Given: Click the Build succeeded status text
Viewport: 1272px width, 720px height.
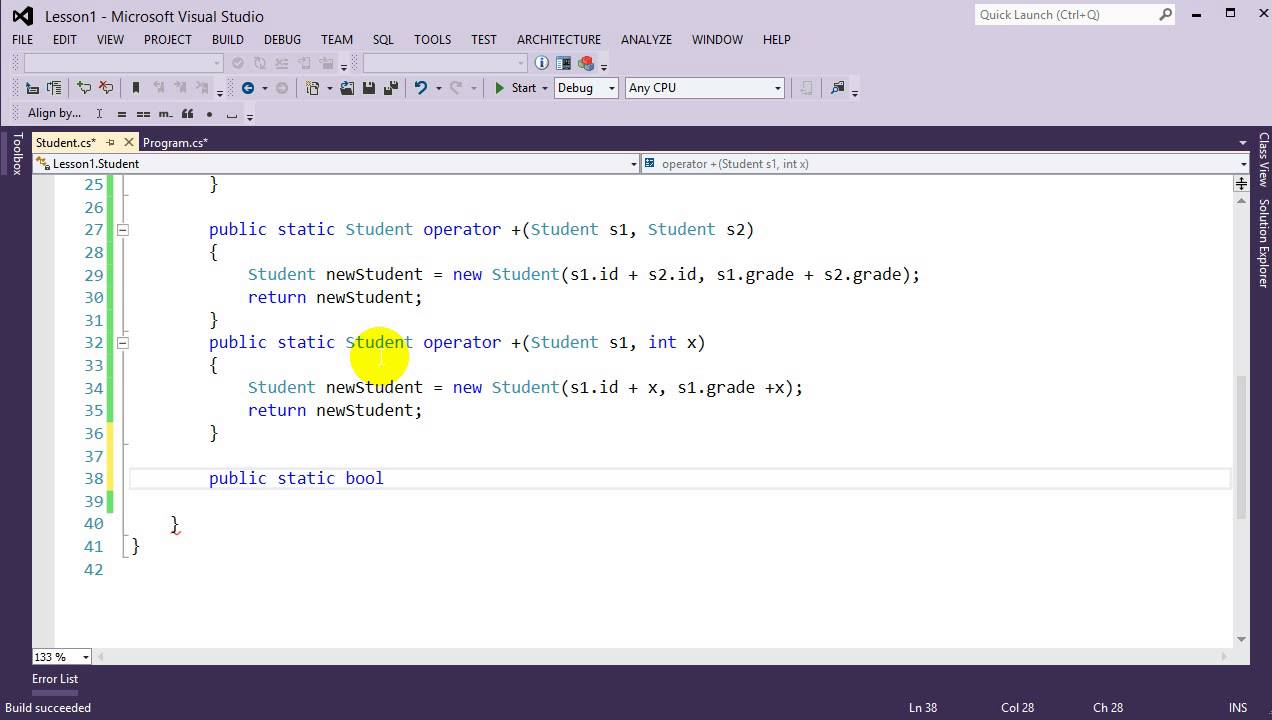Looking at the screenshot, I should click(x=48, y=707).
